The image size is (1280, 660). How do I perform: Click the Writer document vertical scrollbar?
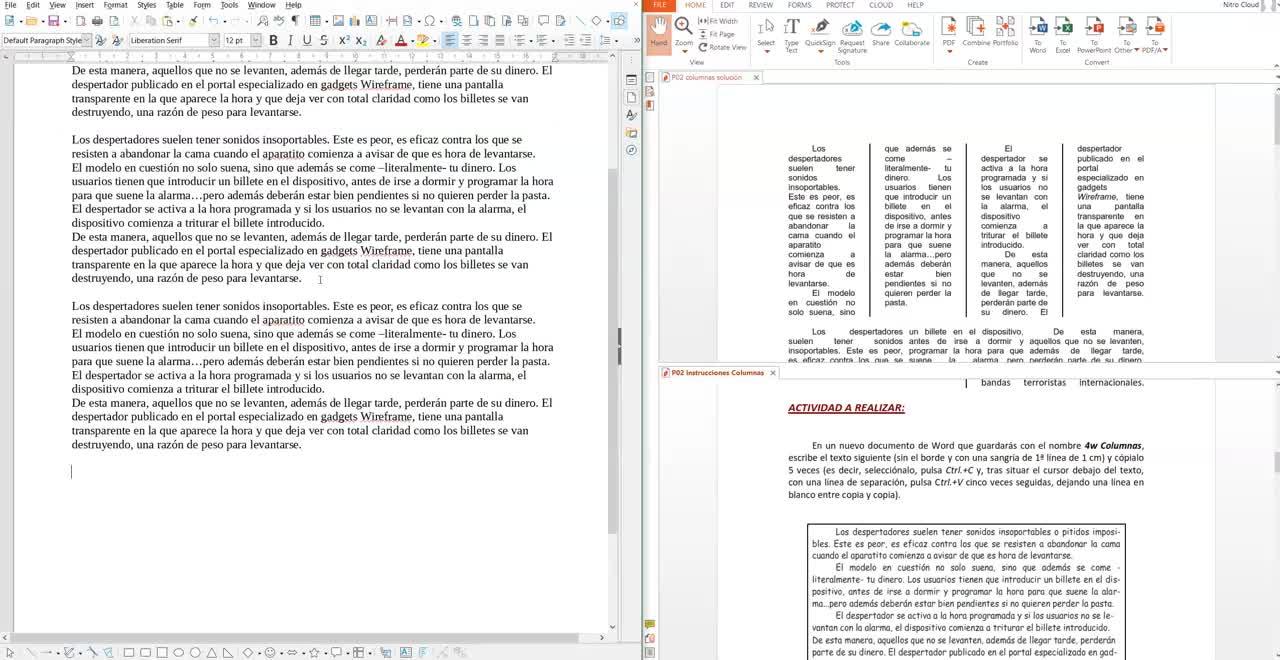click(614, 350)
